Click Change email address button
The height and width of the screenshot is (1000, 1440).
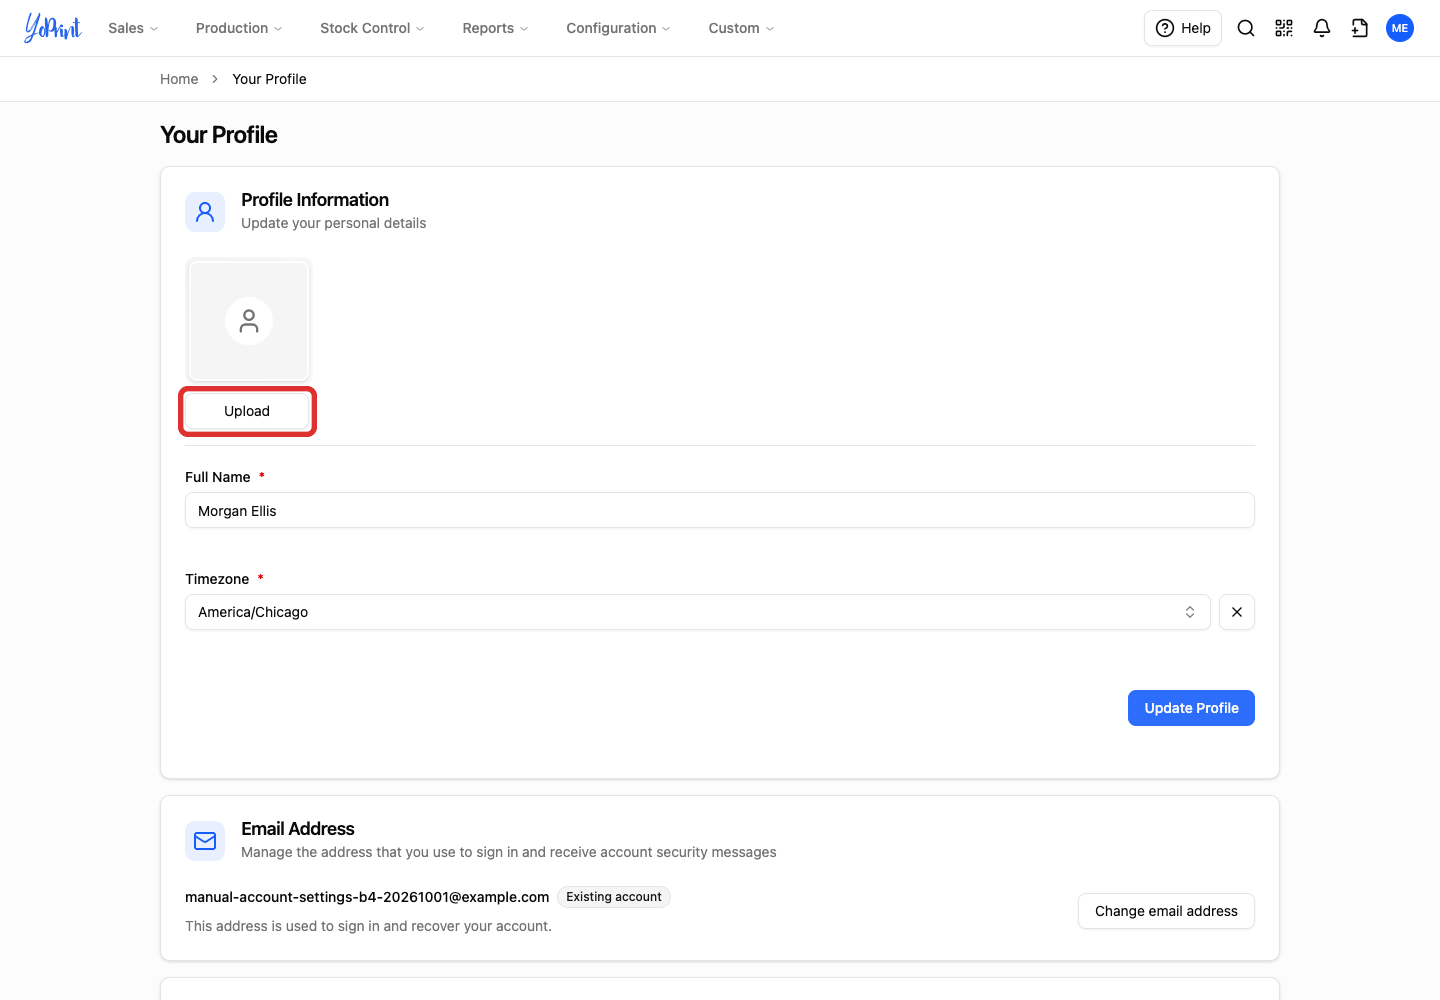pos(1166,911)
